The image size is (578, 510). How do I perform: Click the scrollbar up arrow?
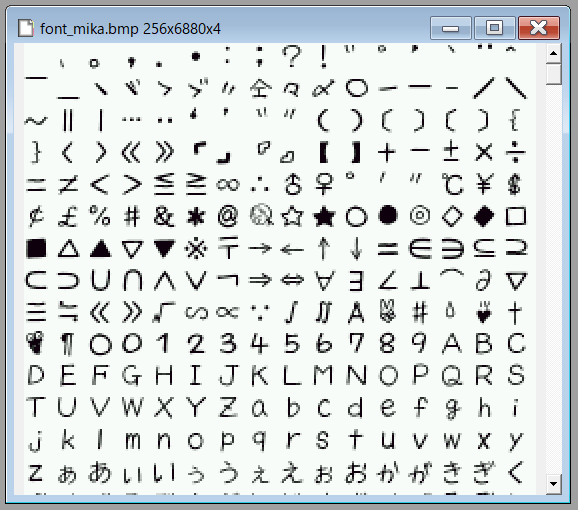553,53
